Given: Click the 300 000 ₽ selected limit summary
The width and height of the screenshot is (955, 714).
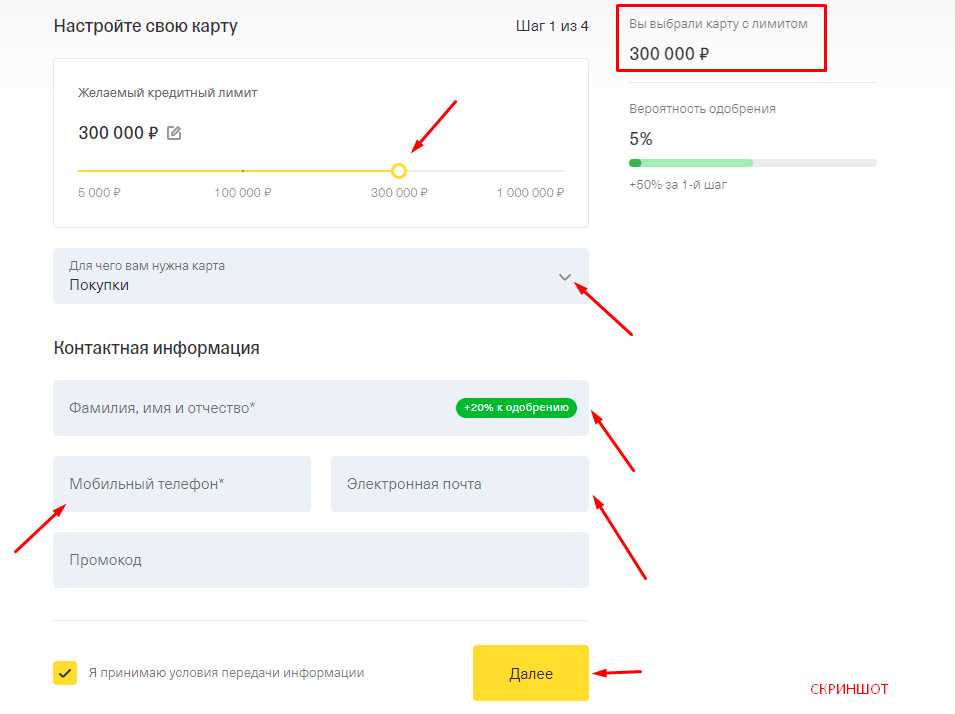Looking at the screenshot, I should [669, 54].
